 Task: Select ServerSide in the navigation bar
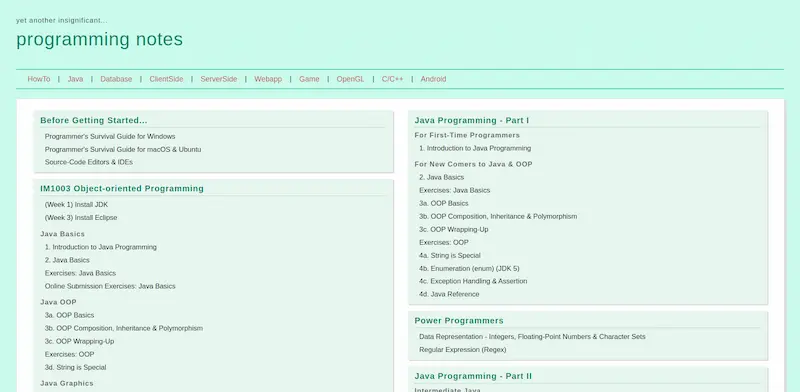coord(218,79)
